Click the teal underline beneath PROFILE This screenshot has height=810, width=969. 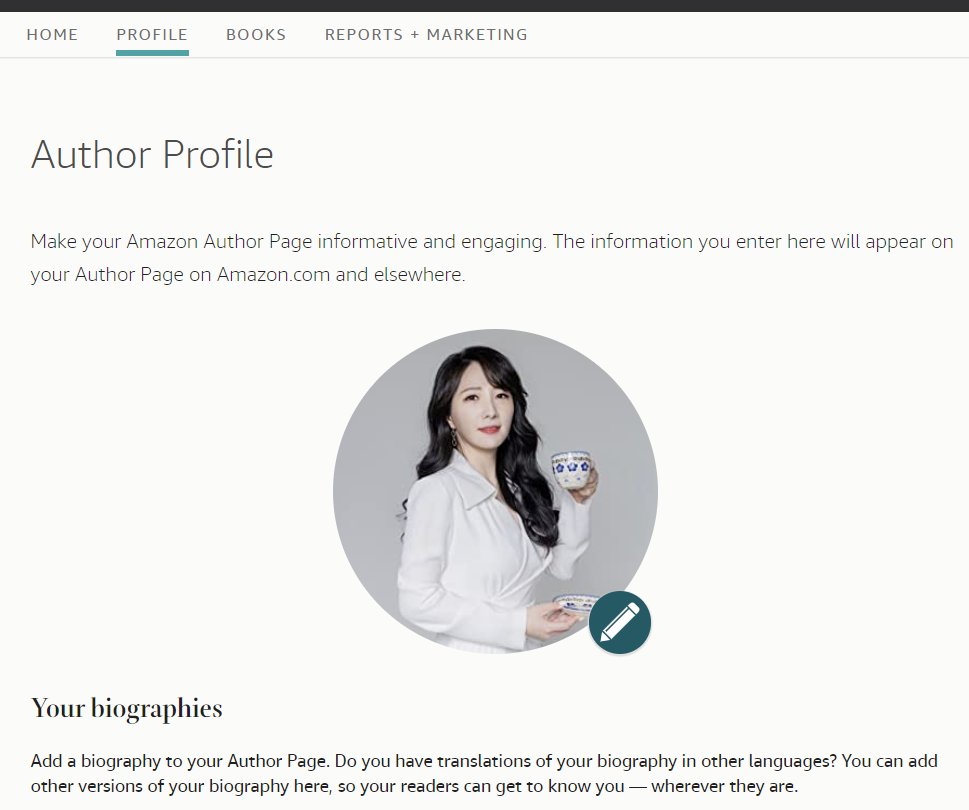[152, 53]
